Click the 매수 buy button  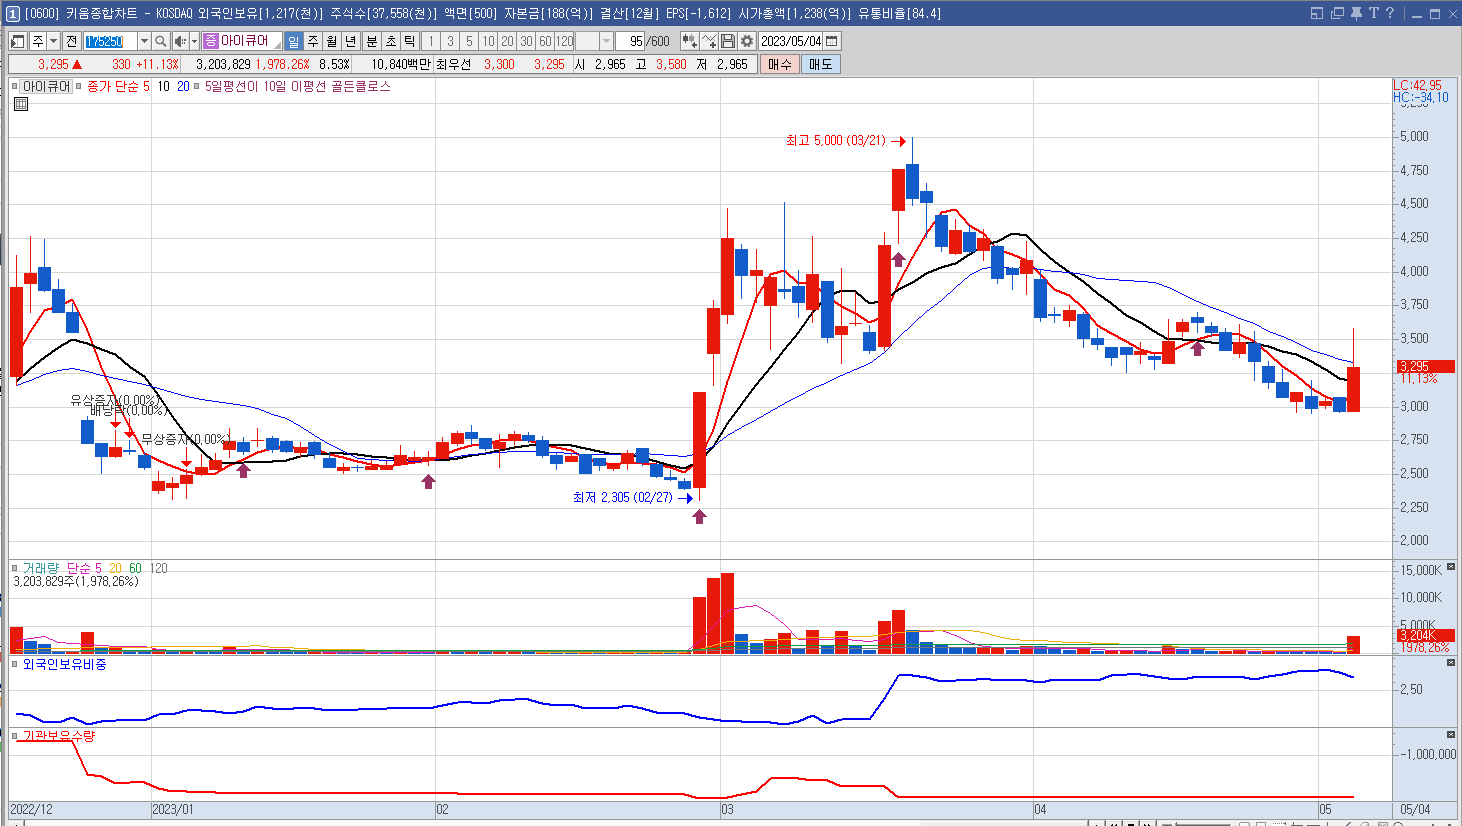pyautogui.click(x=779, y=64)
